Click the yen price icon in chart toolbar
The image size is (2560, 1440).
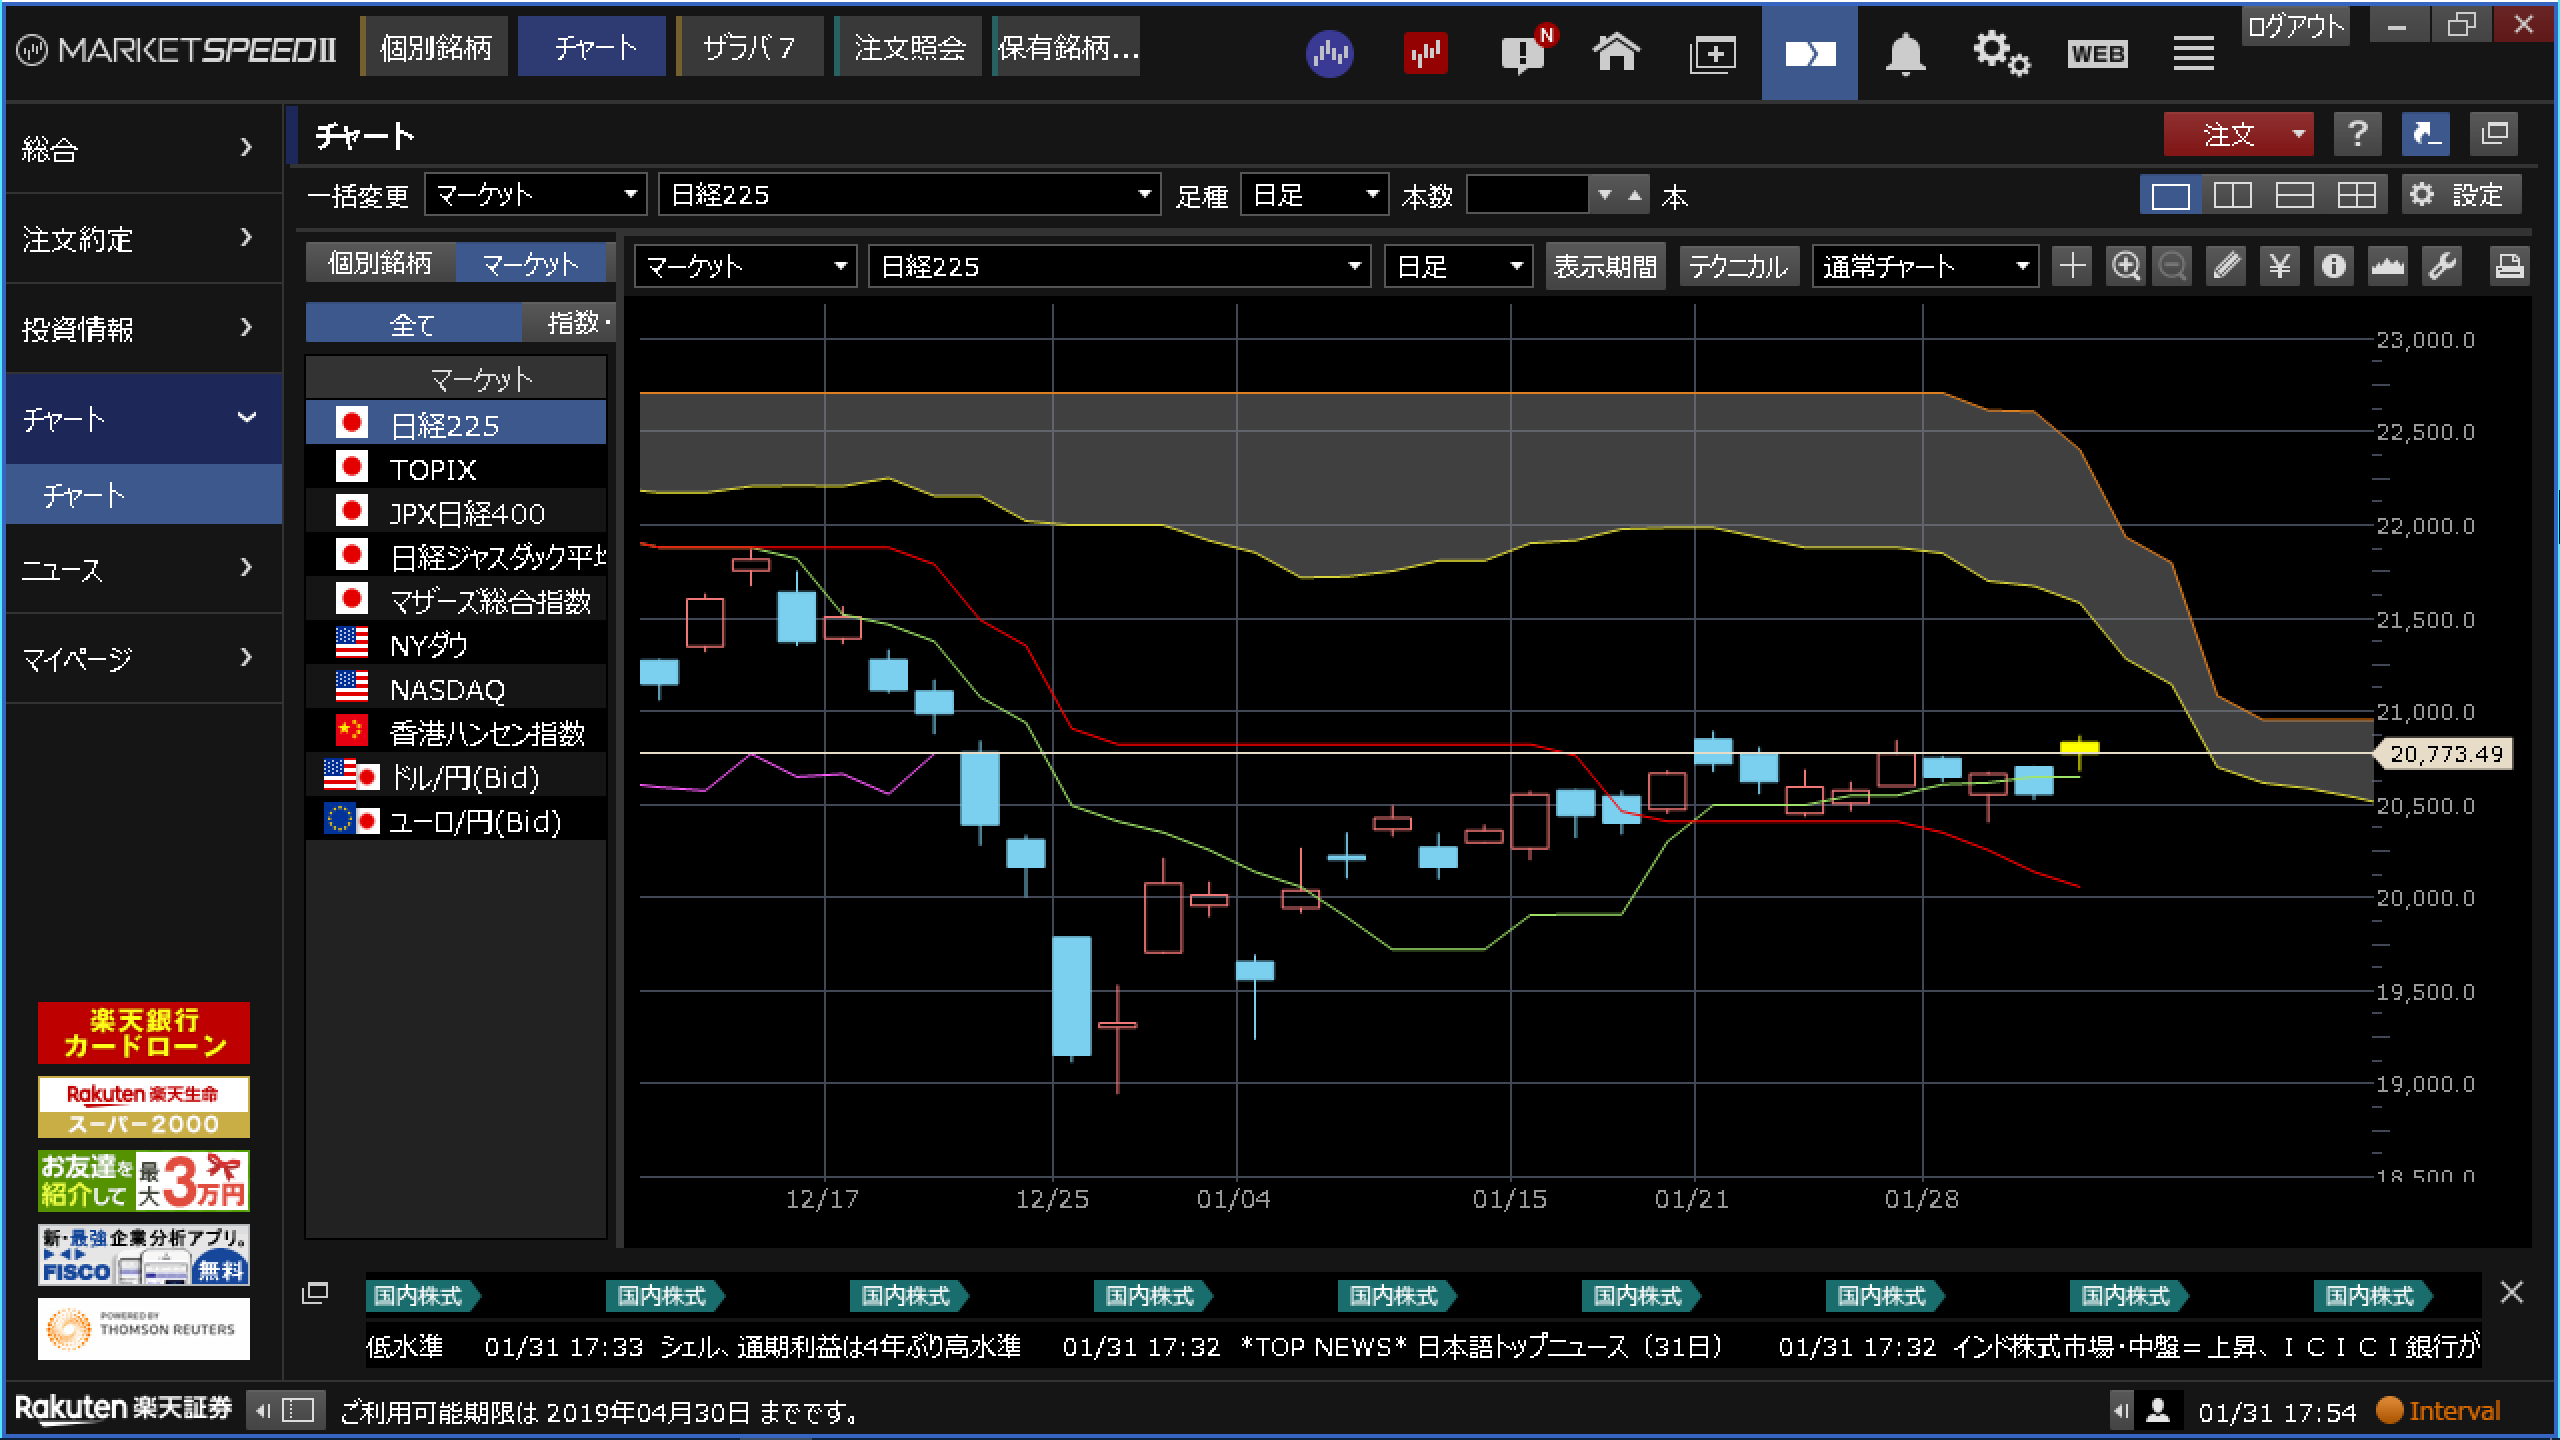pos(2280,266)
